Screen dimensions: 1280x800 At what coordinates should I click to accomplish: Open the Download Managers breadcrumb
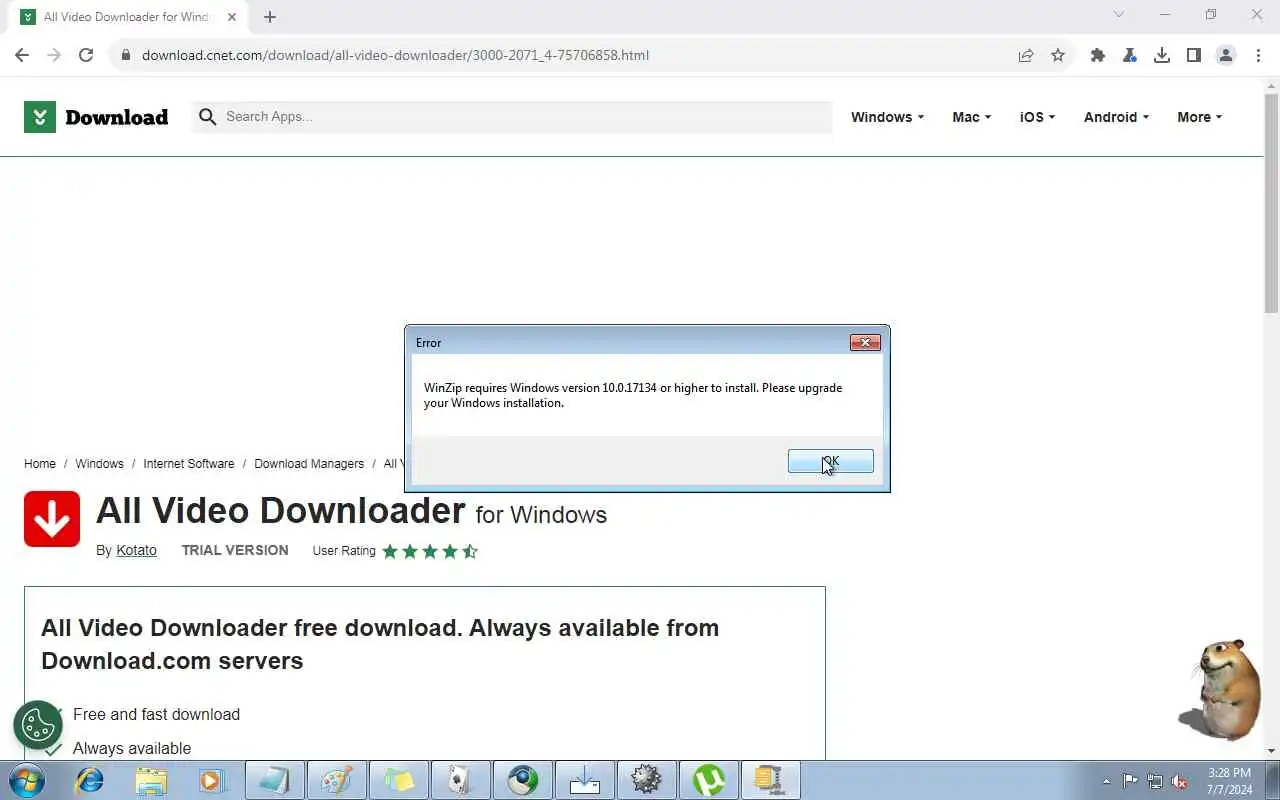pos(309,464)
